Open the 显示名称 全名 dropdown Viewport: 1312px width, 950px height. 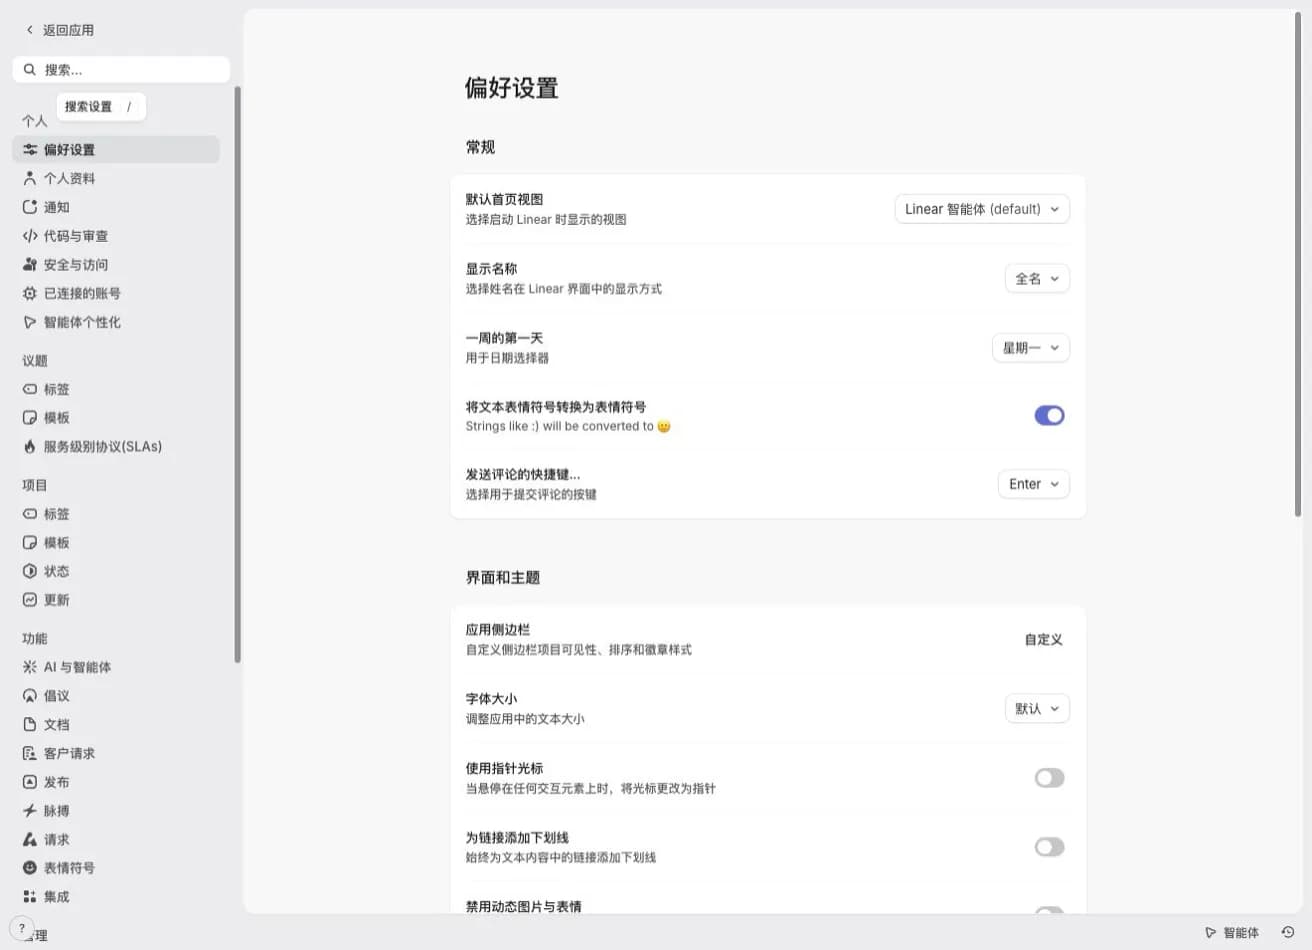[x=1037, y=279]
